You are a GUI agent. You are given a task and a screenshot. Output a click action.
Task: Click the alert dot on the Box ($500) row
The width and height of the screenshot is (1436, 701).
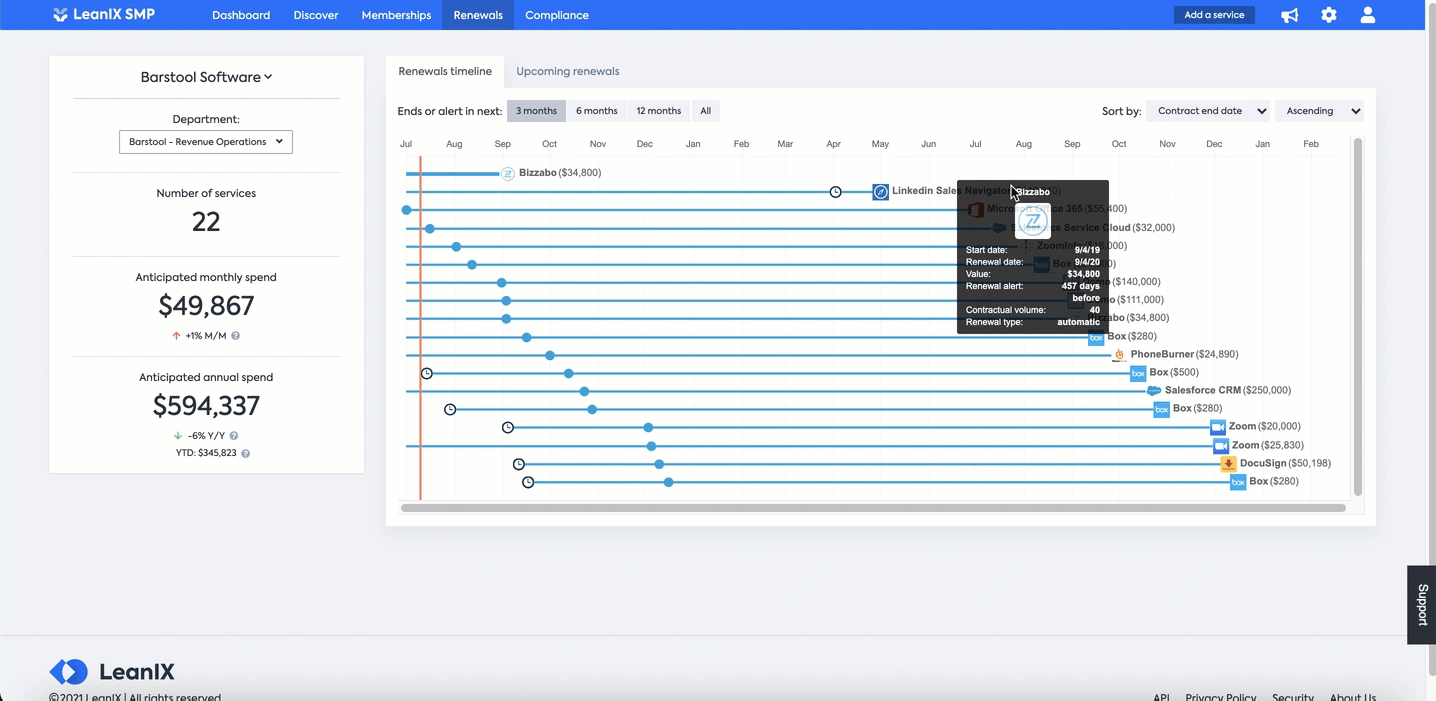click(x=568, y=373)
